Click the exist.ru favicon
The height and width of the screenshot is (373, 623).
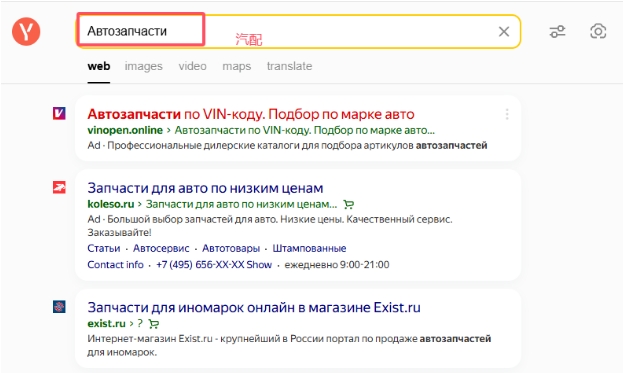click(x=59, y=307)
